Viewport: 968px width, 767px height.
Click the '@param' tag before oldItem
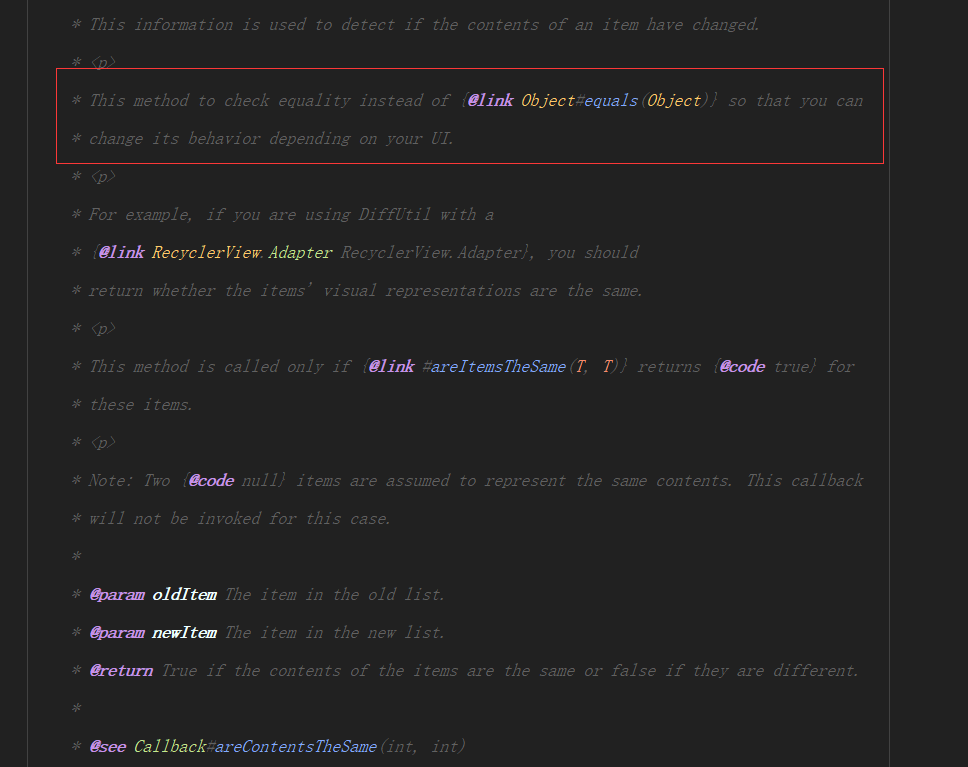coord(117,595)
